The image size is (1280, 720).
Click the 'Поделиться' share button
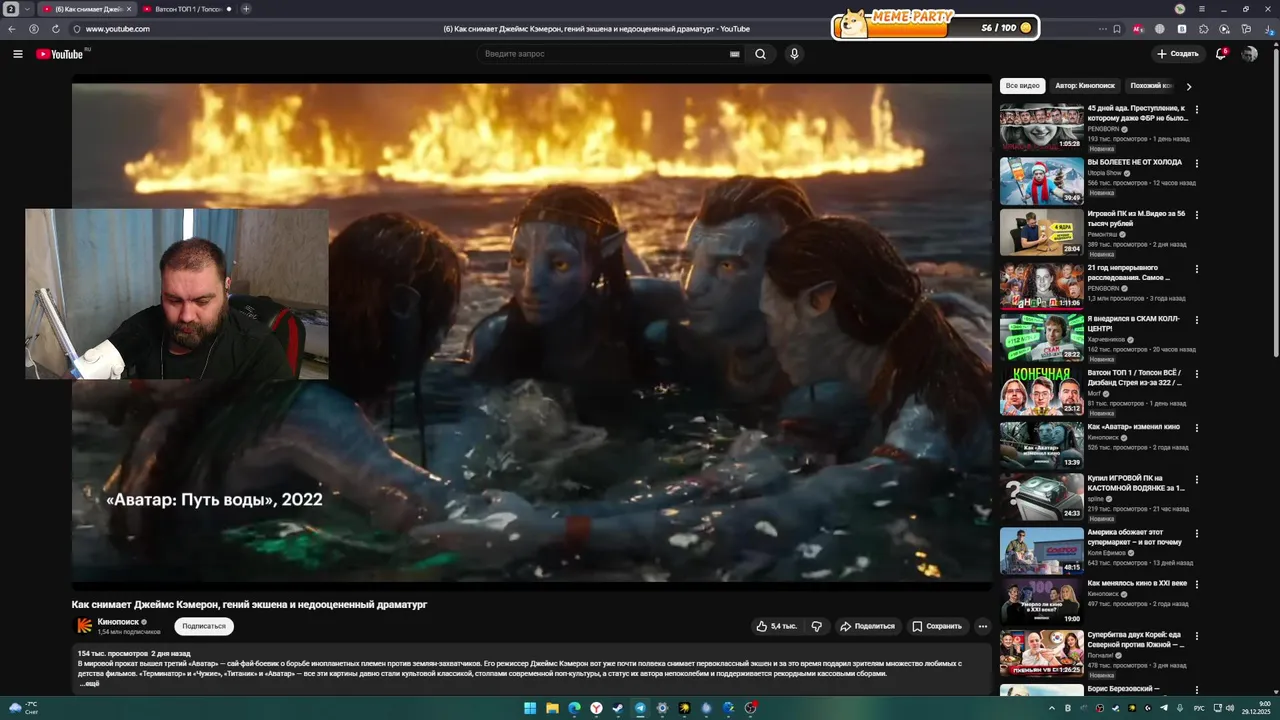pos(867,626)
